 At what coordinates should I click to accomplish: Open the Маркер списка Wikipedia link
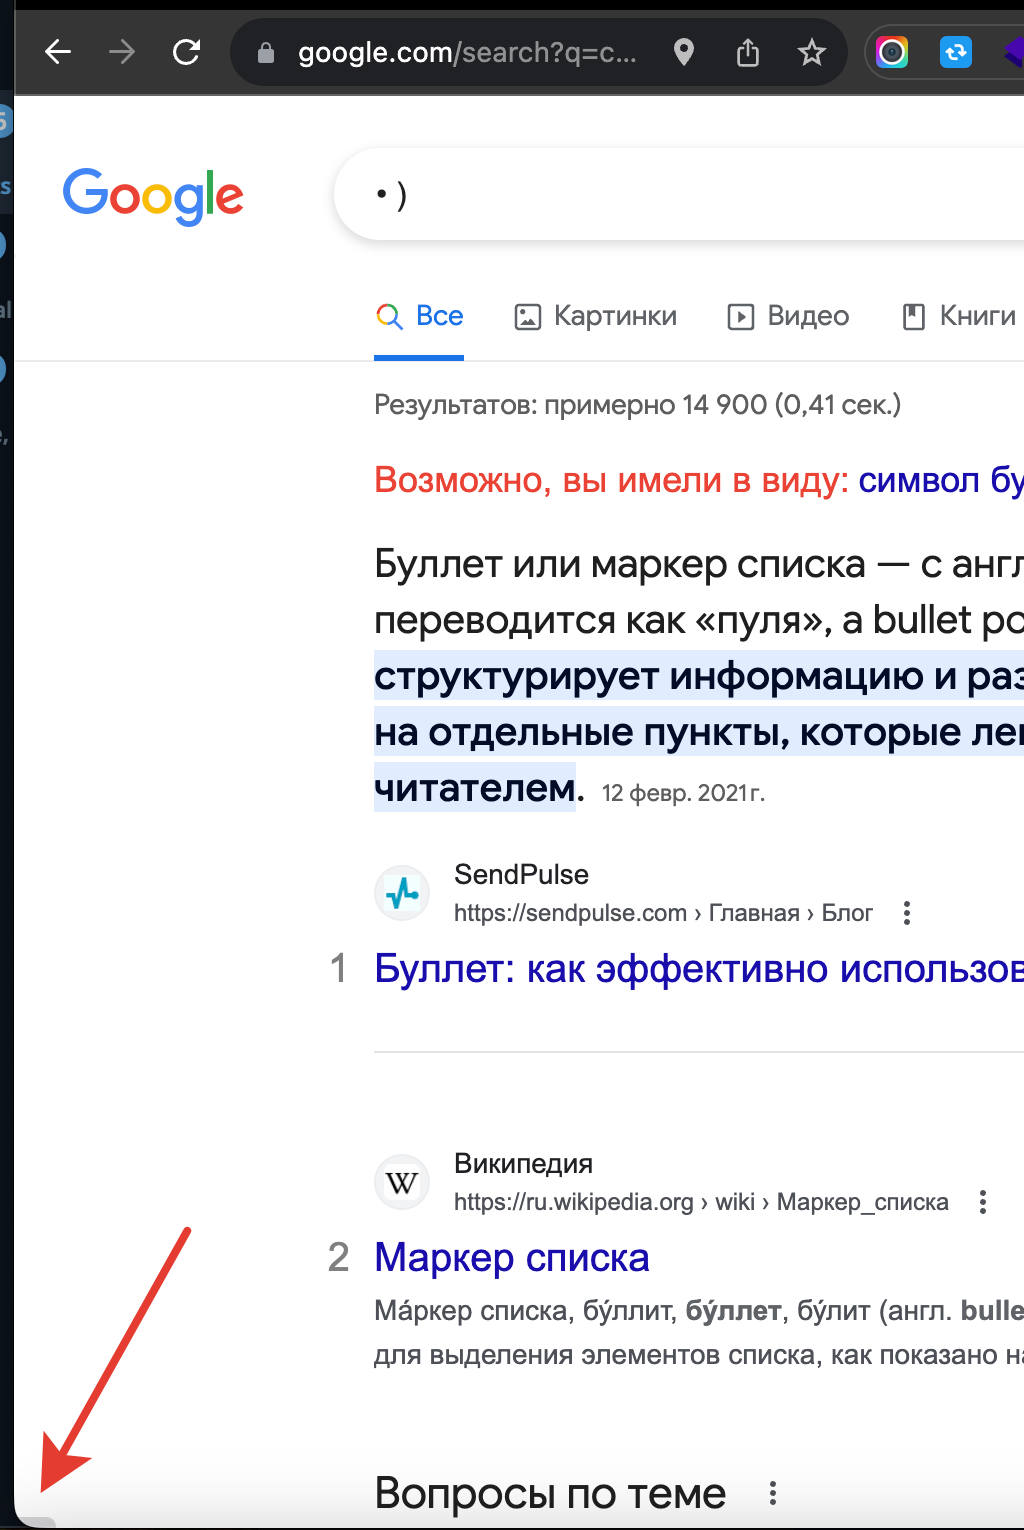512,1258
